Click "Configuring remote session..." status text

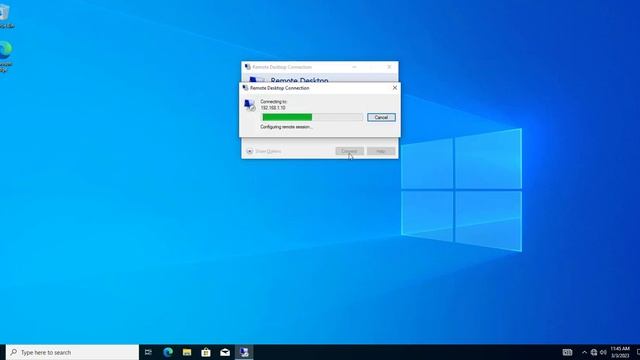point(286,127)
